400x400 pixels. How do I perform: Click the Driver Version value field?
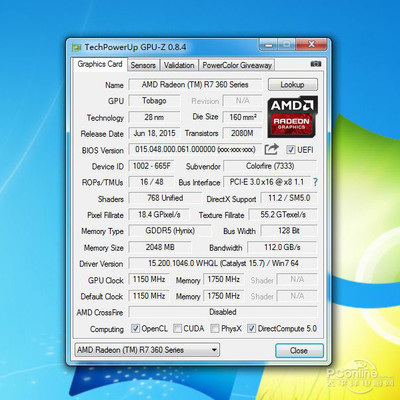223,263
